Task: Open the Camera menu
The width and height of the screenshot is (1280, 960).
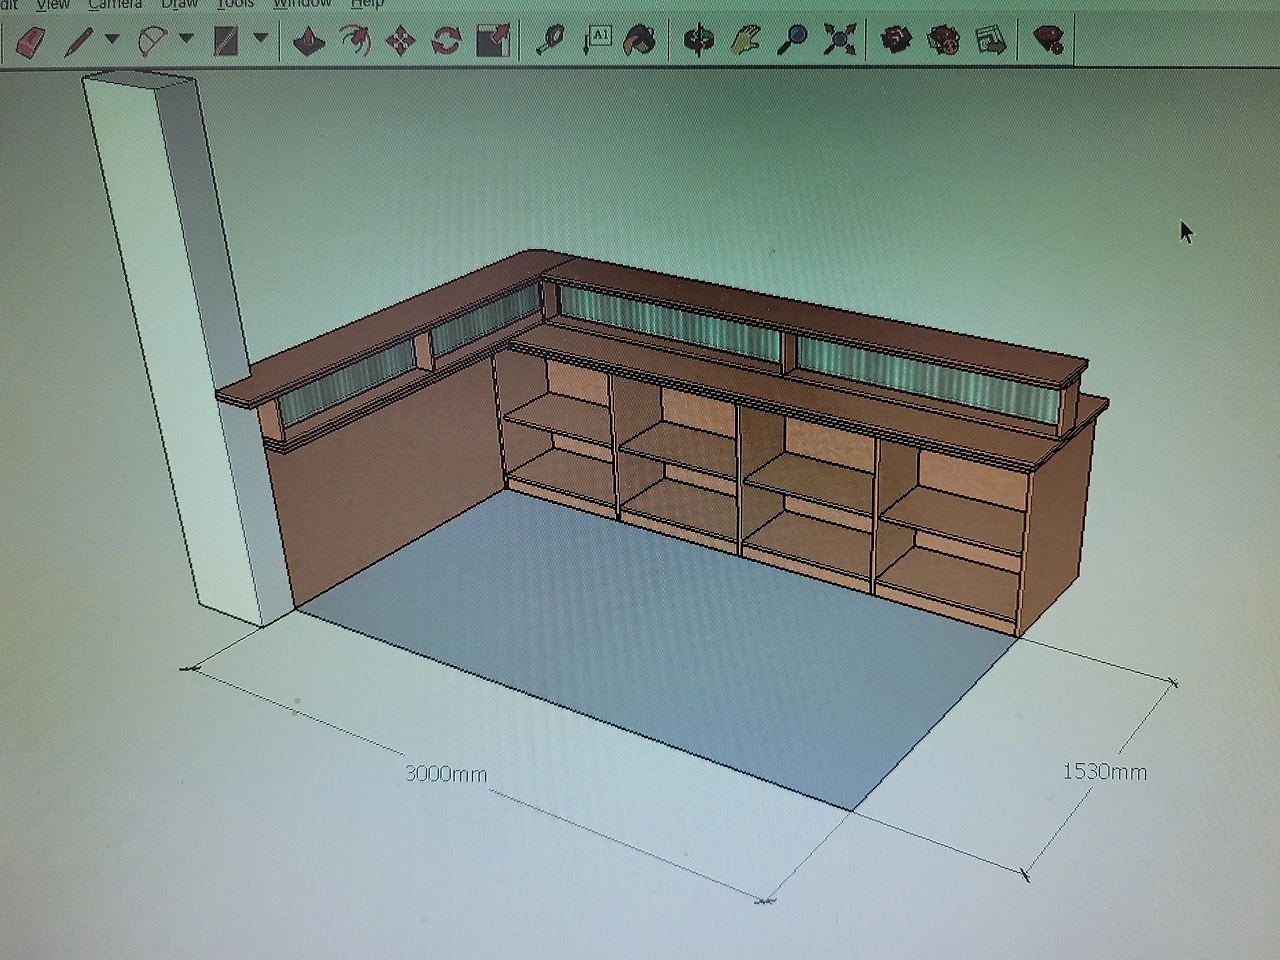Action: point(115,4)
